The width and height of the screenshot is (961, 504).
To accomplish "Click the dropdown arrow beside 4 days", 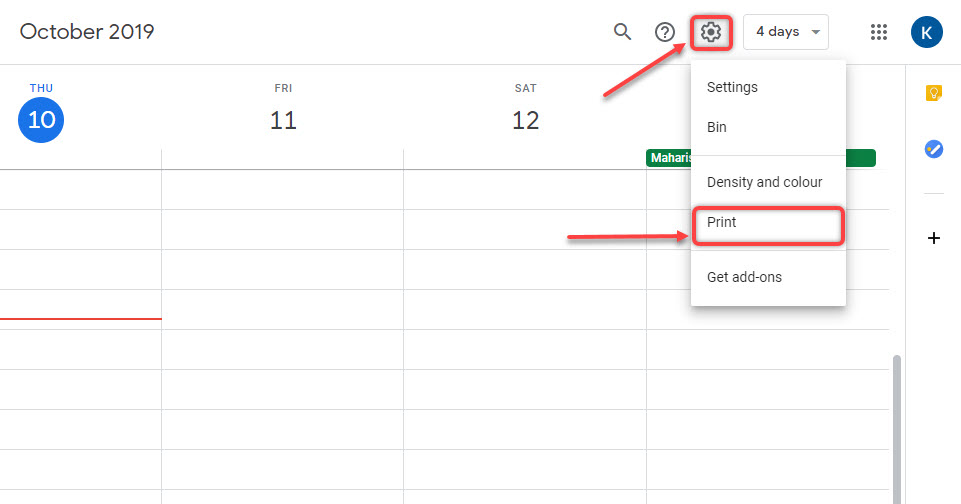I will (816, 32).
